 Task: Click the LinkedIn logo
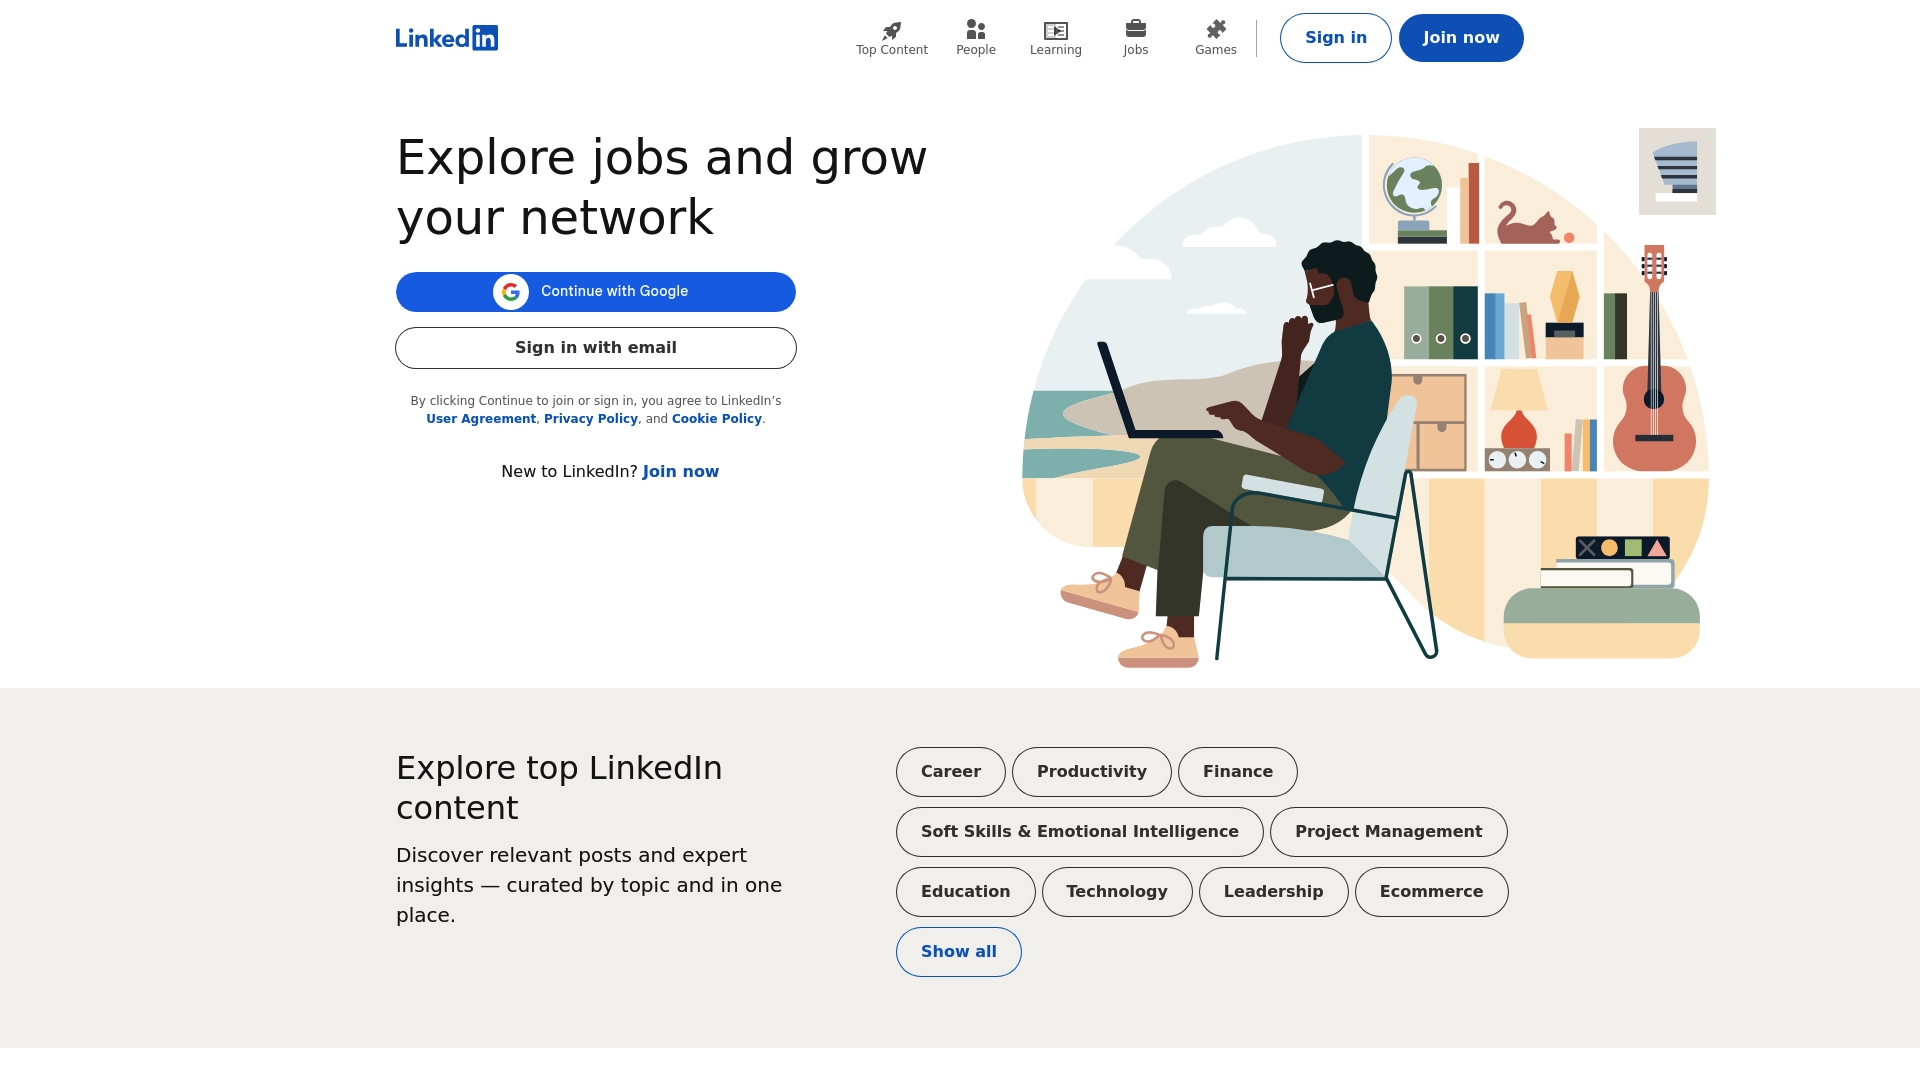pos(446,38)
